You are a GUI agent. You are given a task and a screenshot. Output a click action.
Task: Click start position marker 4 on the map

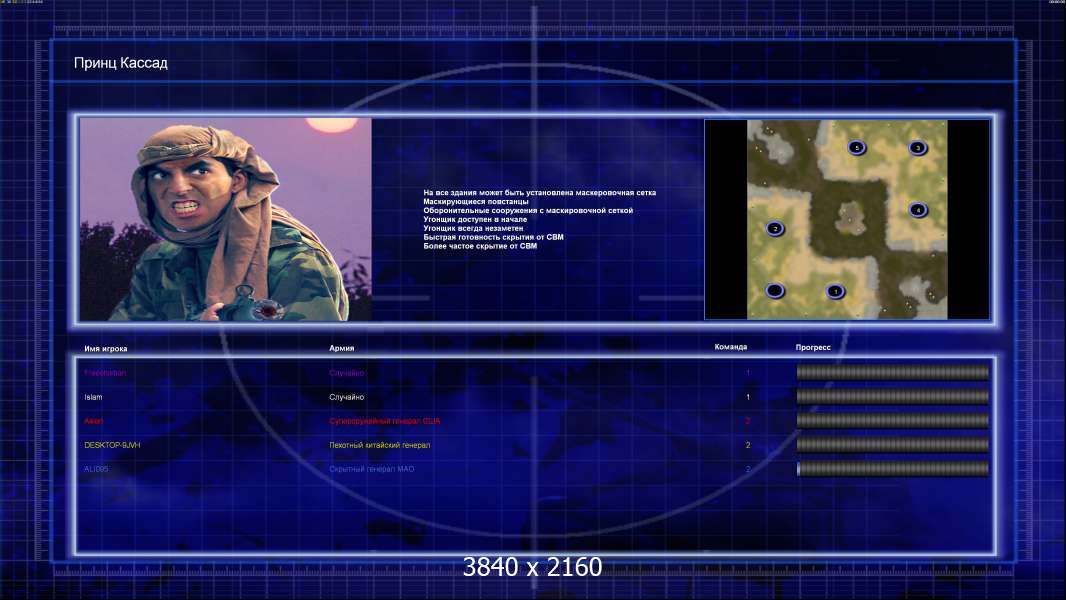(x=918, y=209)
